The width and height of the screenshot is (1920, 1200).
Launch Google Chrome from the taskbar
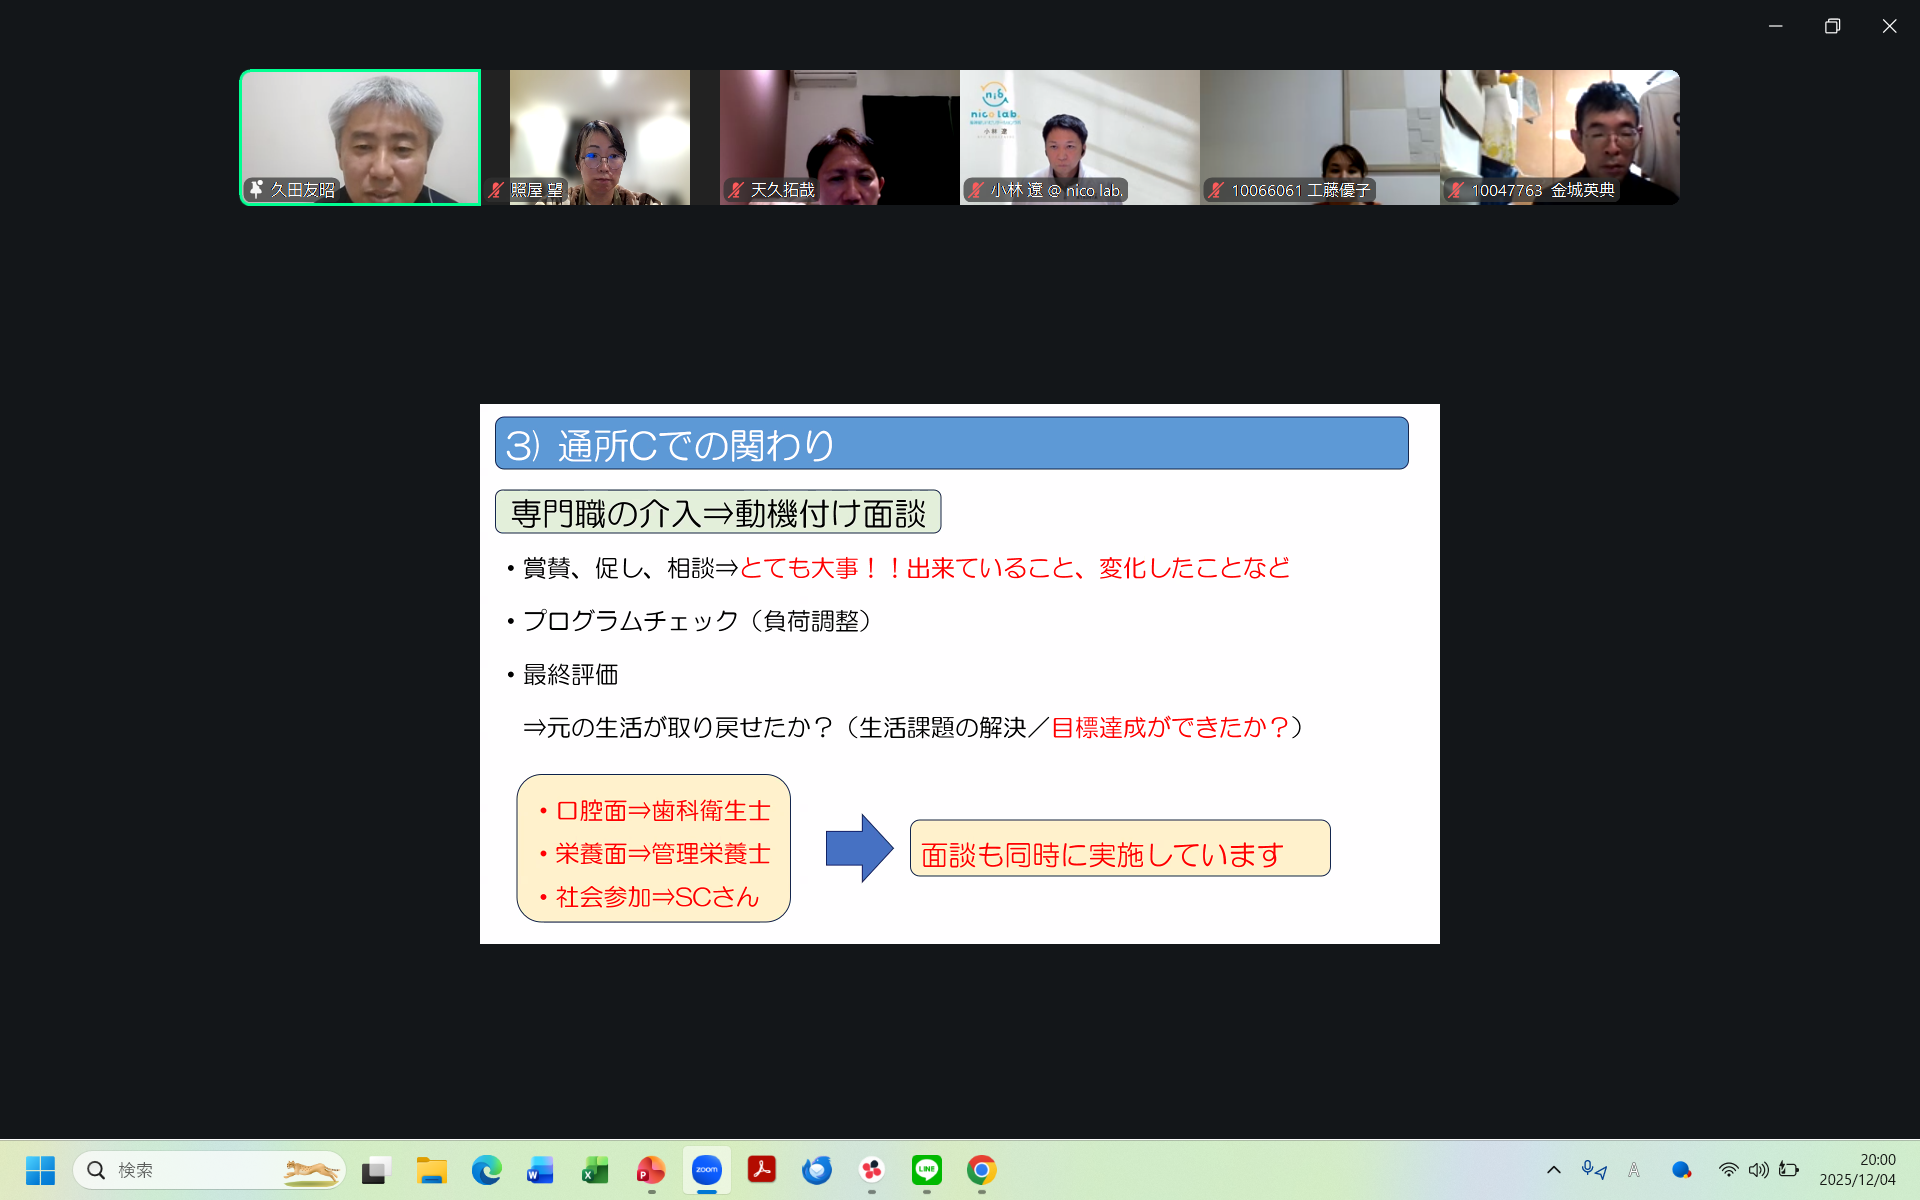pos(982,1169)
